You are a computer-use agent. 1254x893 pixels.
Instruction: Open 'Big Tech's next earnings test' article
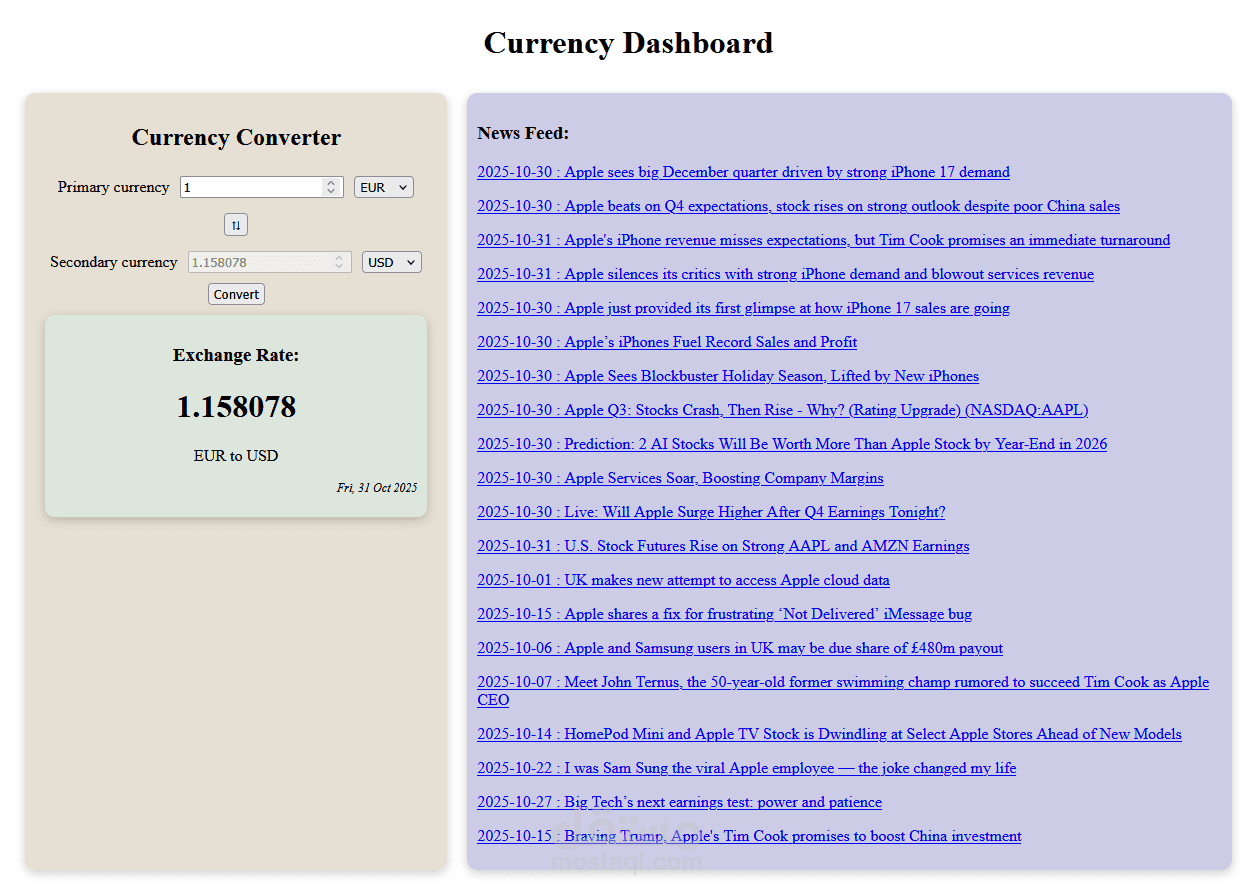[x=679, y=802]
